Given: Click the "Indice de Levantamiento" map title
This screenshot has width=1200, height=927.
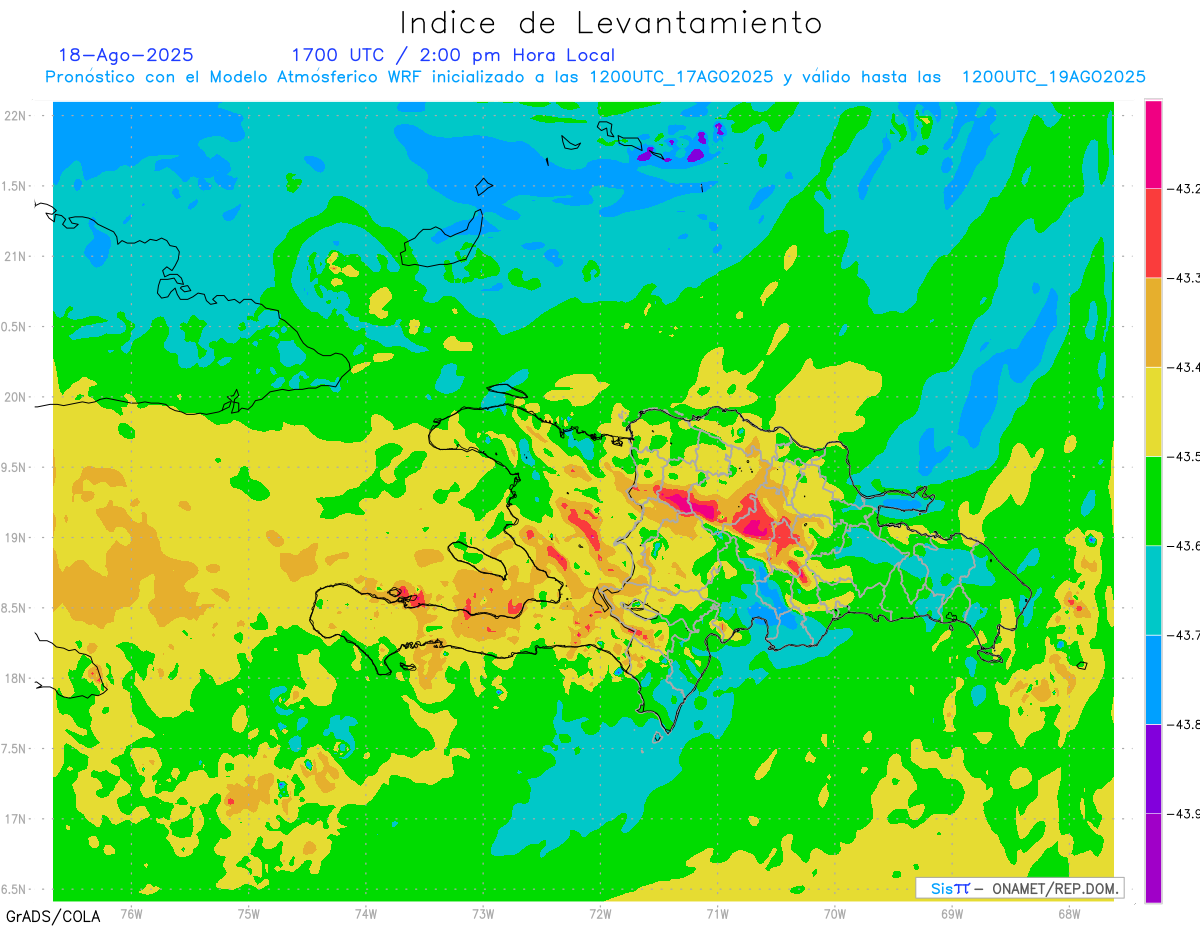Looking at the screenshot, I should point(611,23).
